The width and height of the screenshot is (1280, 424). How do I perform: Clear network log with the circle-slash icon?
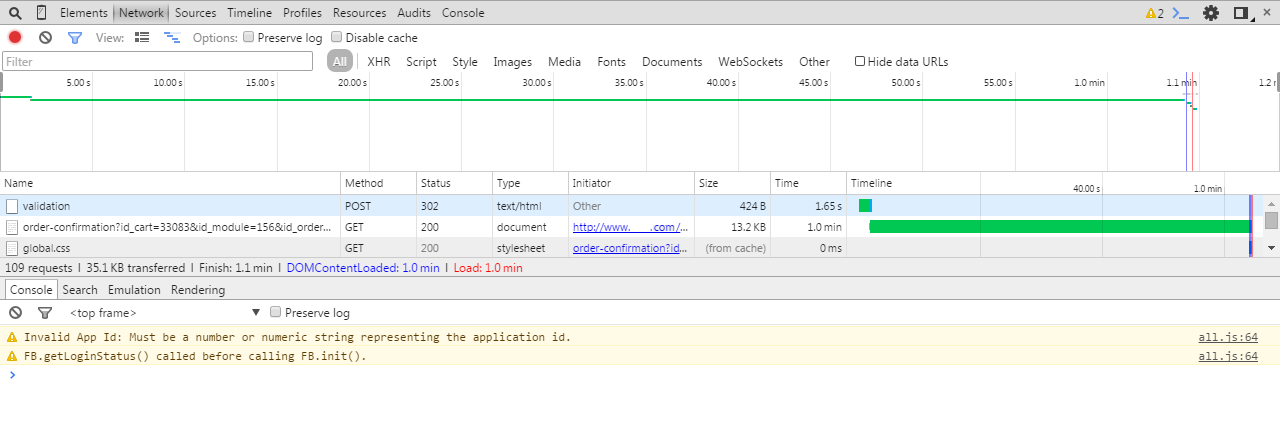(x=45, y=37)
